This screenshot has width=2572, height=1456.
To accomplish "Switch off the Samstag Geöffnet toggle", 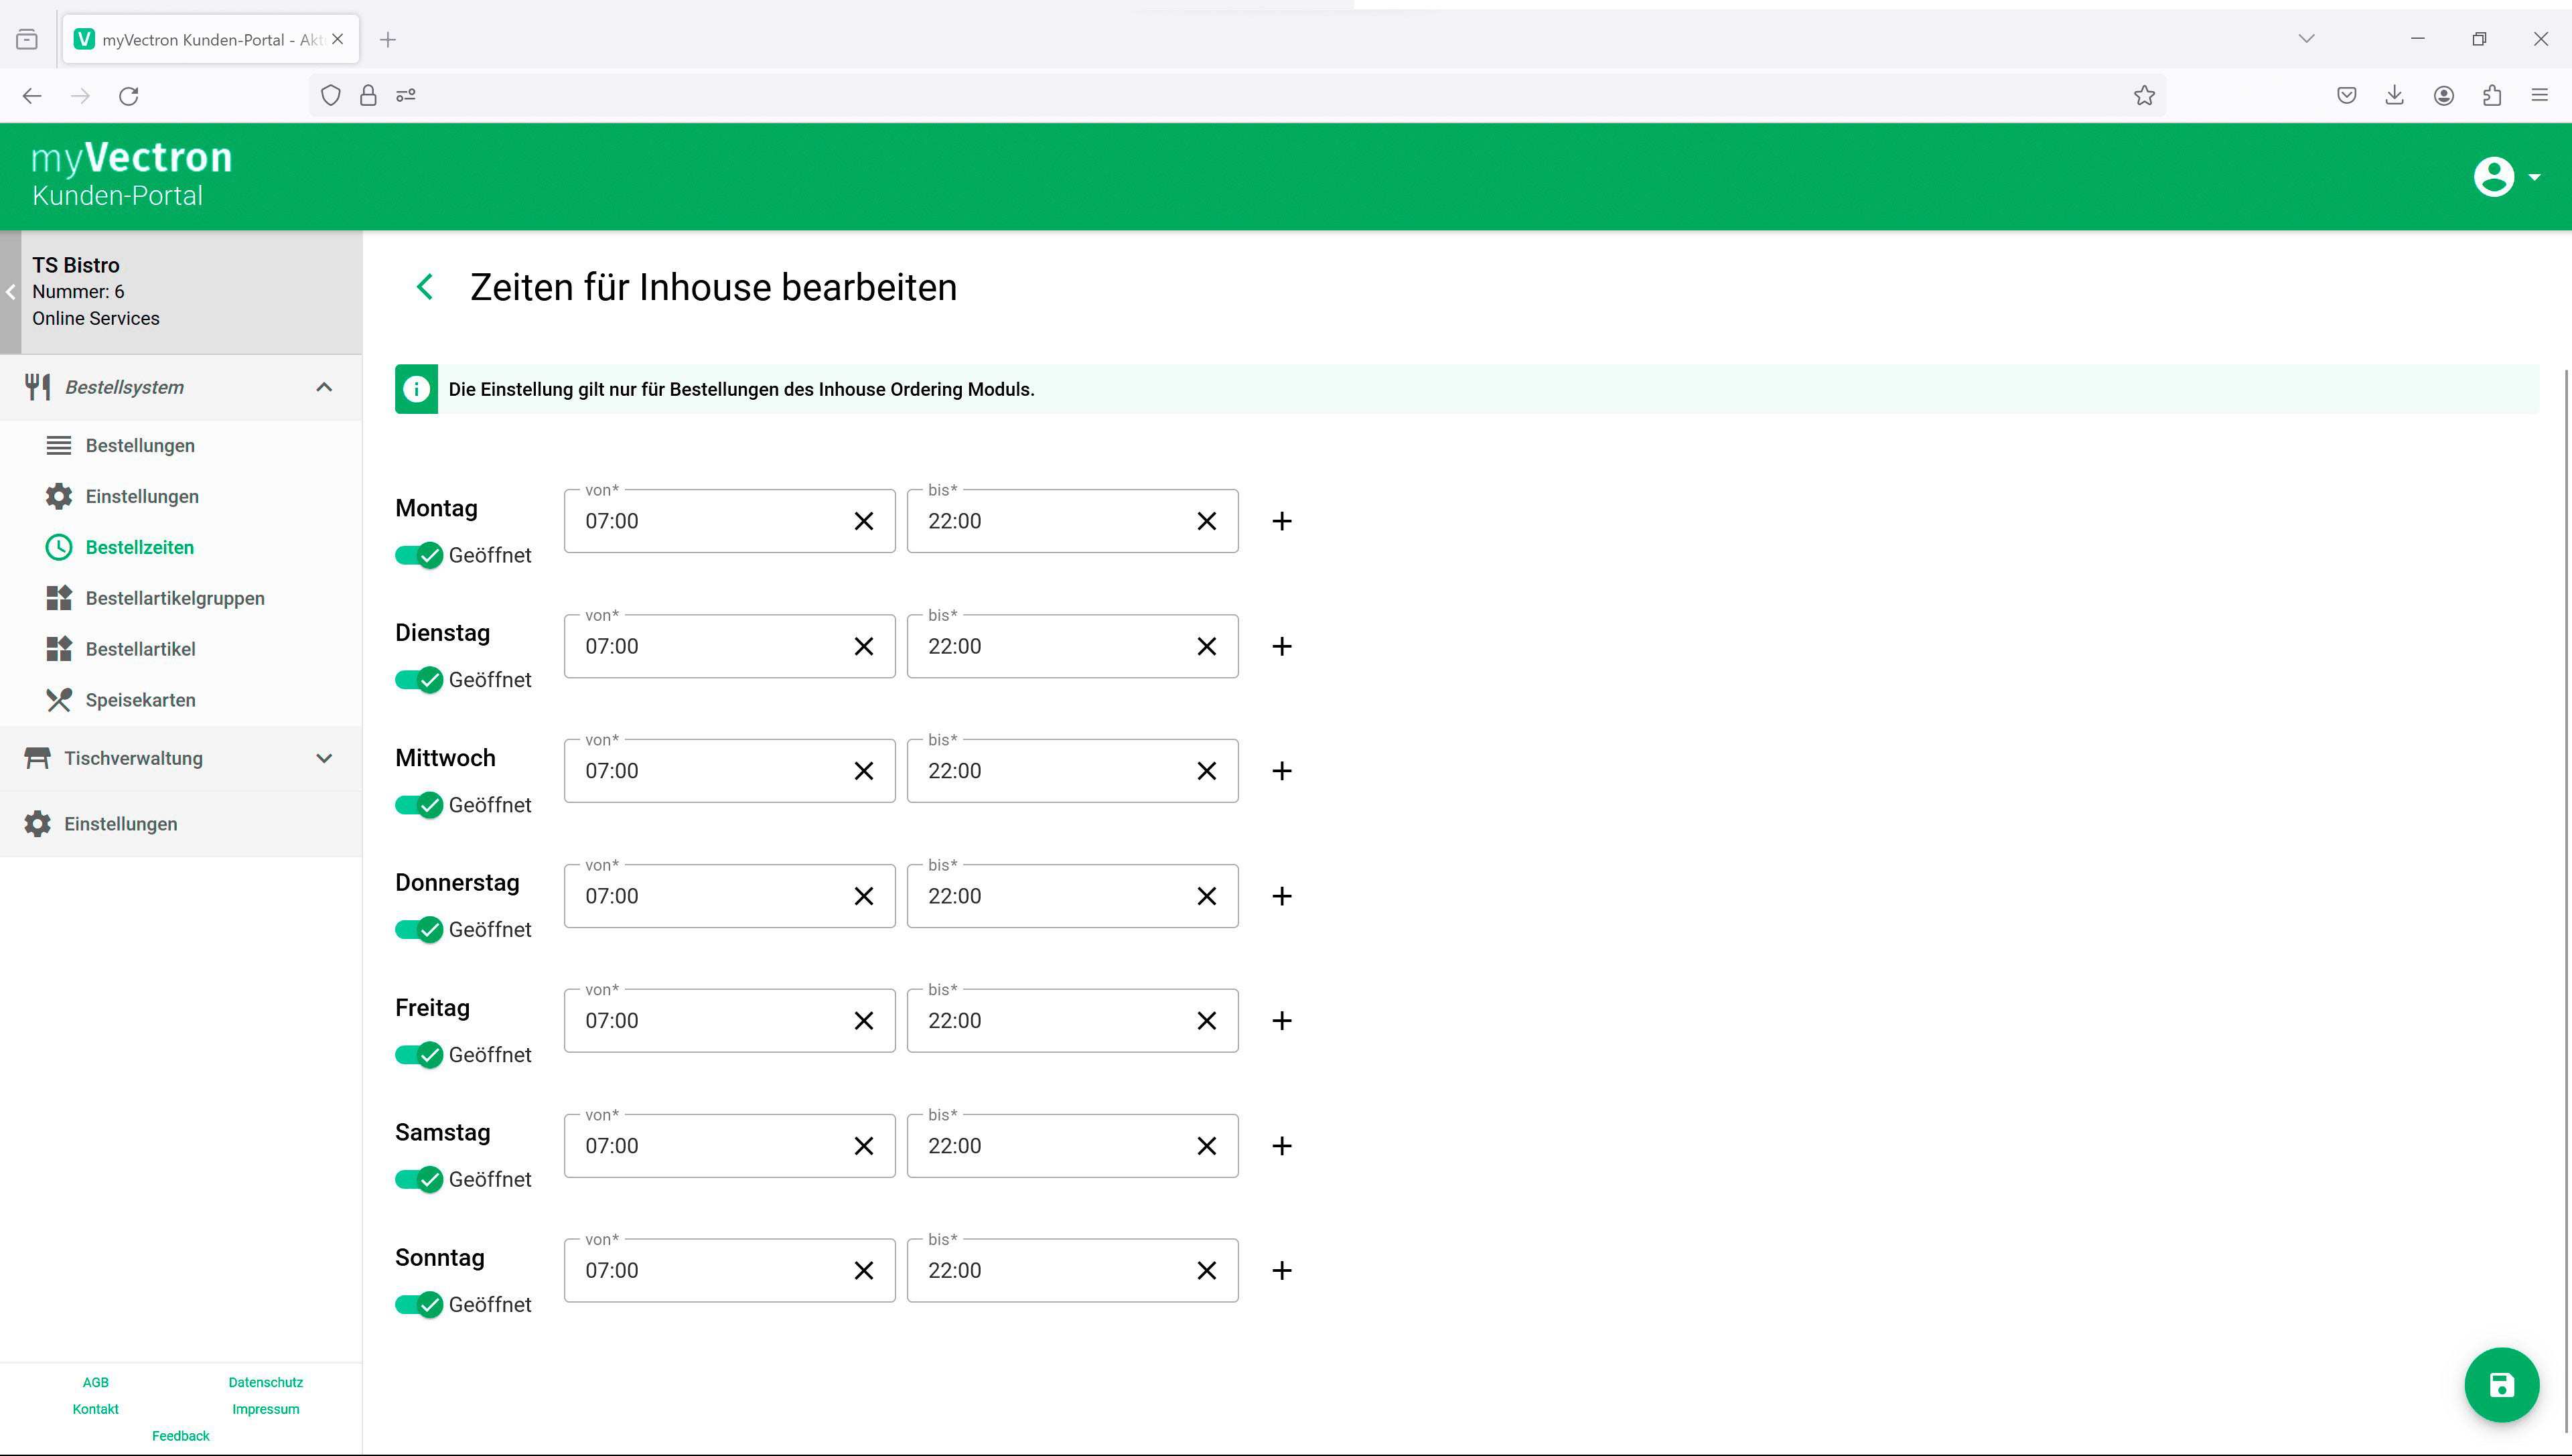I will coord(418,1180).
